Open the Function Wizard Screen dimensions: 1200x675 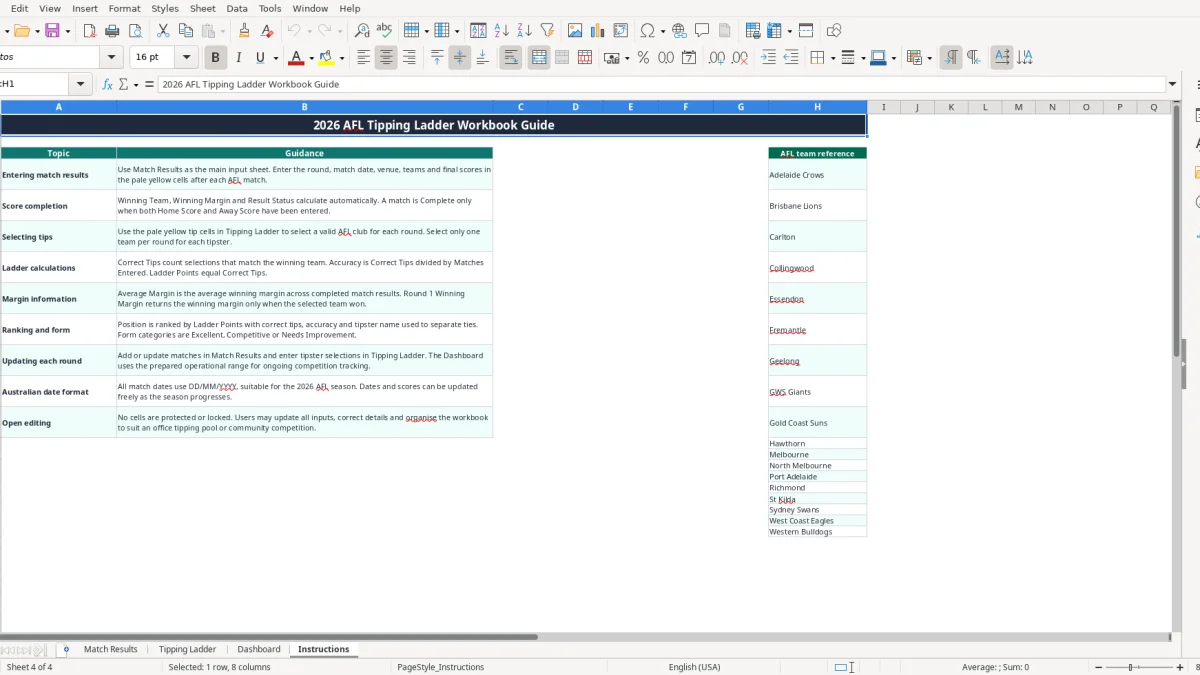[108, 84]
